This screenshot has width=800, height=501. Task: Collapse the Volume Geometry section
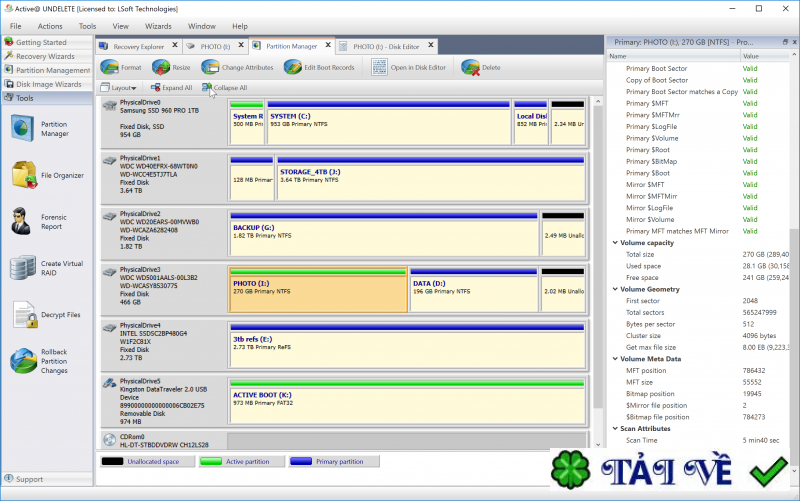click(x=613, y=289)
